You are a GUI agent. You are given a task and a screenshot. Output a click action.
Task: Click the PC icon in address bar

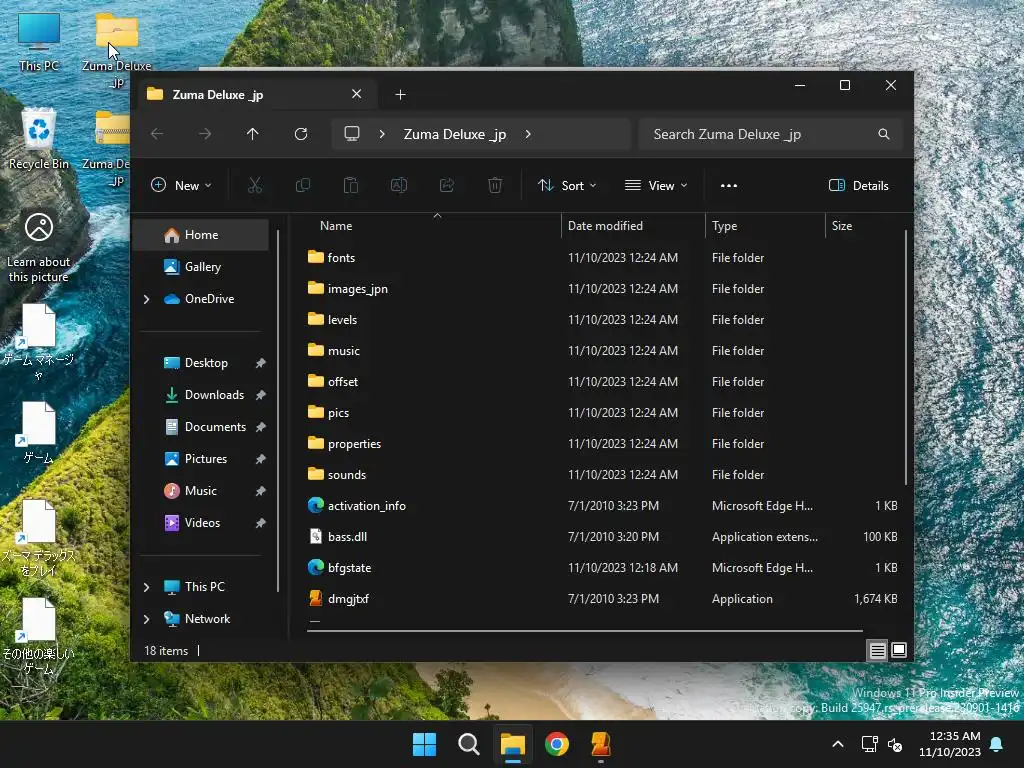coord(352,134)
